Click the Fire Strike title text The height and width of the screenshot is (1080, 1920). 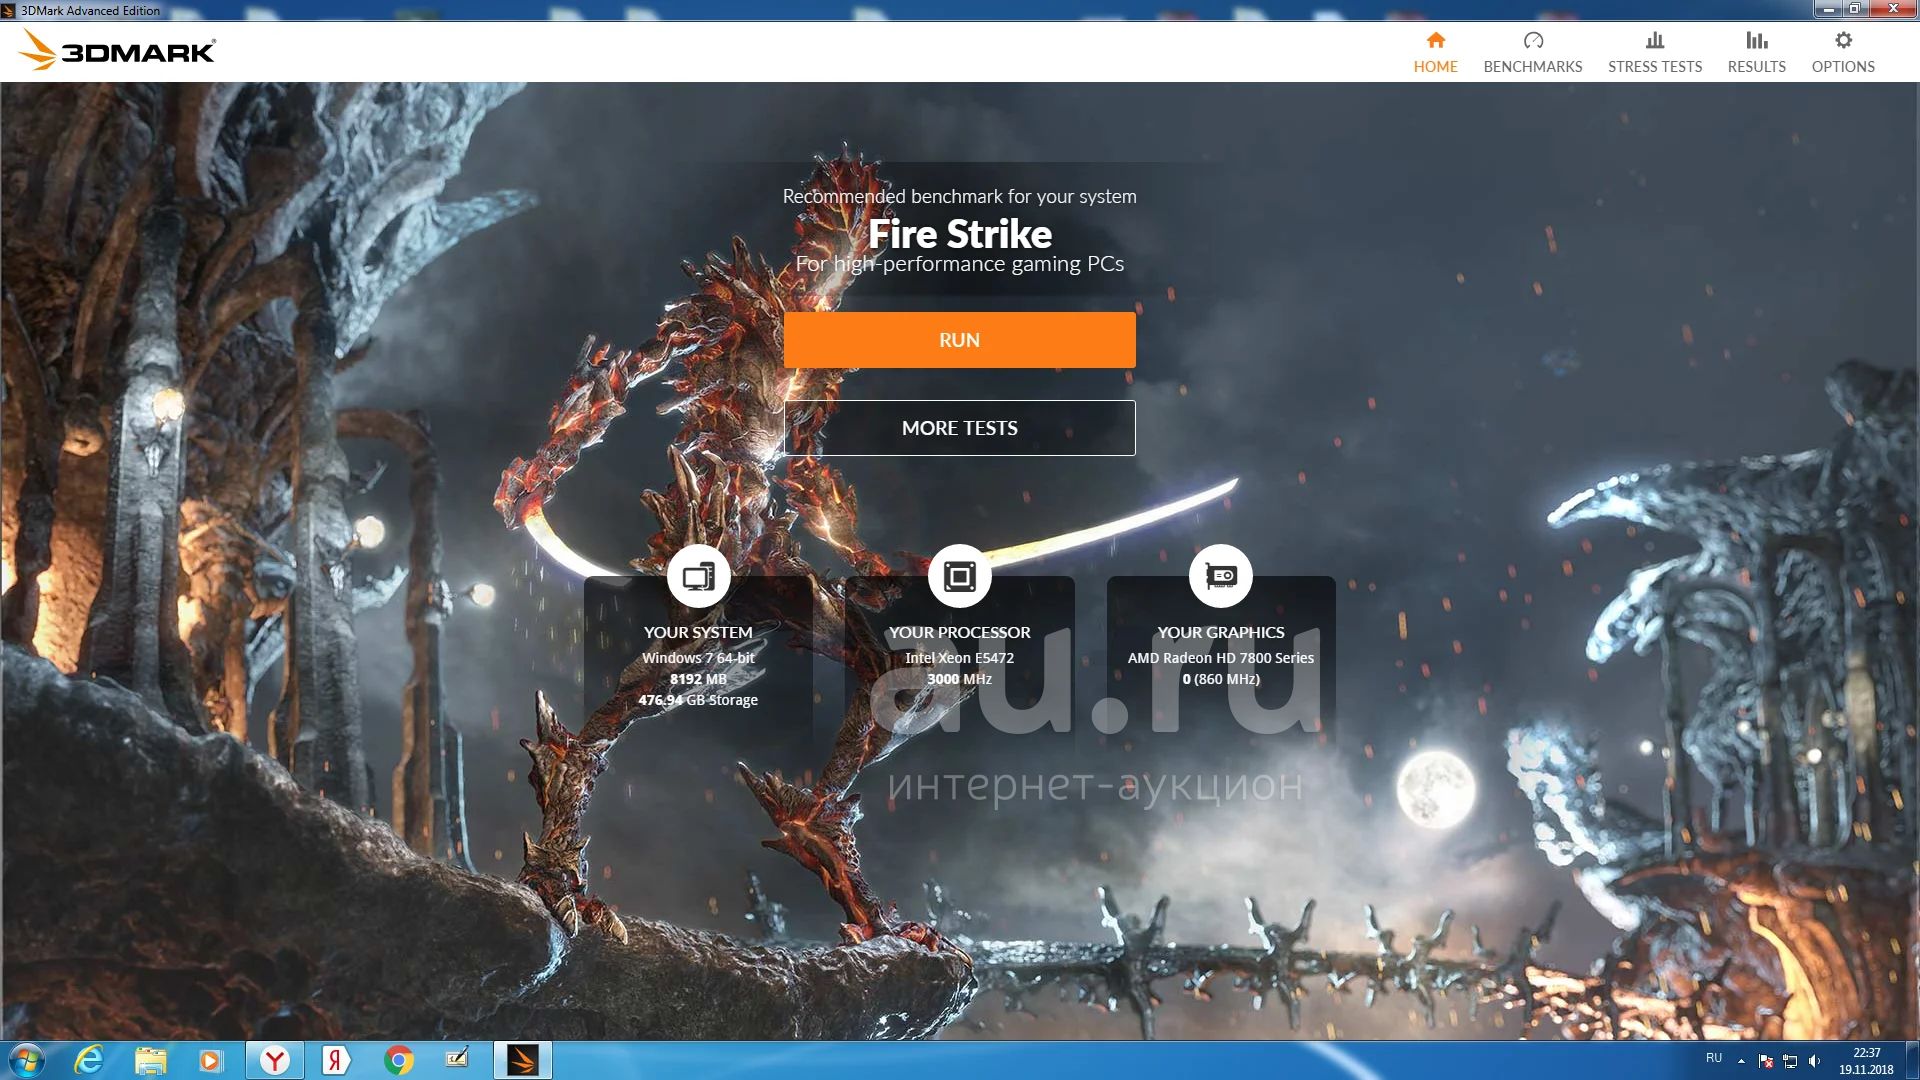click(959, 234)
